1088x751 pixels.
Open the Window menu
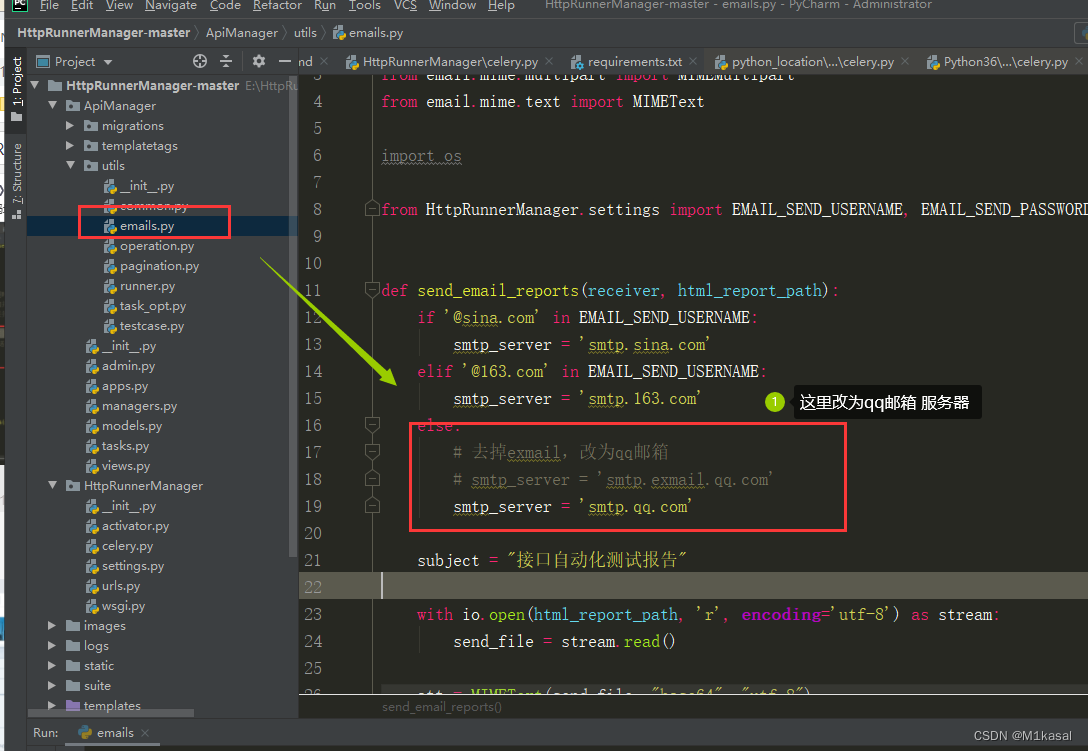[x=452, y=6]
